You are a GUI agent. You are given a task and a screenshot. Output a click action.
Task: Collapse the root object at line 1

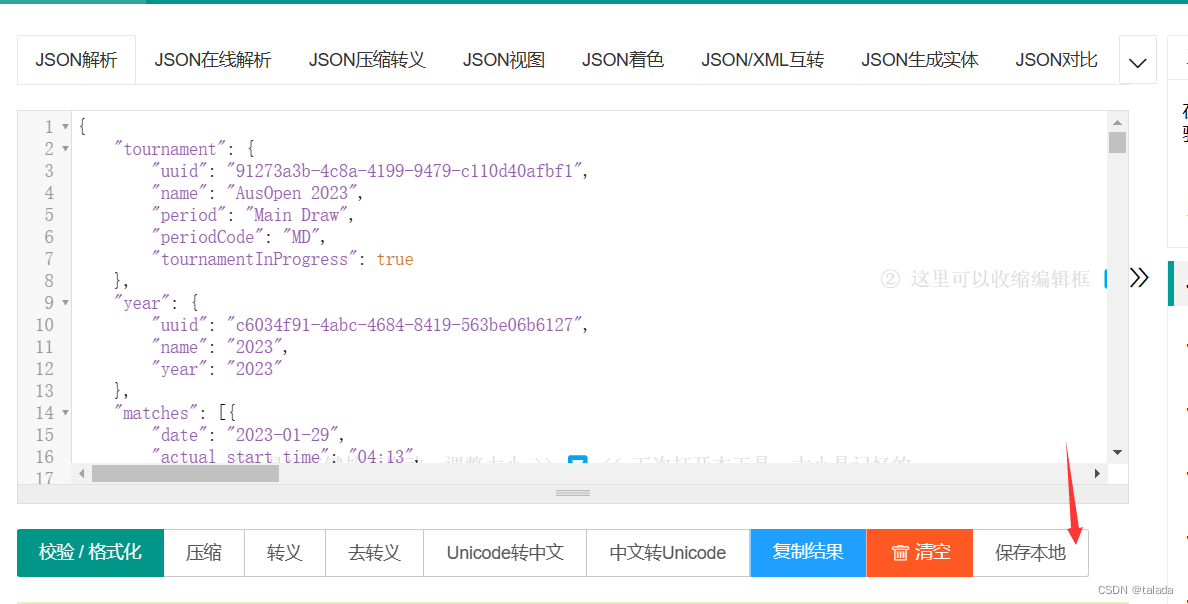tap(65, 127)
